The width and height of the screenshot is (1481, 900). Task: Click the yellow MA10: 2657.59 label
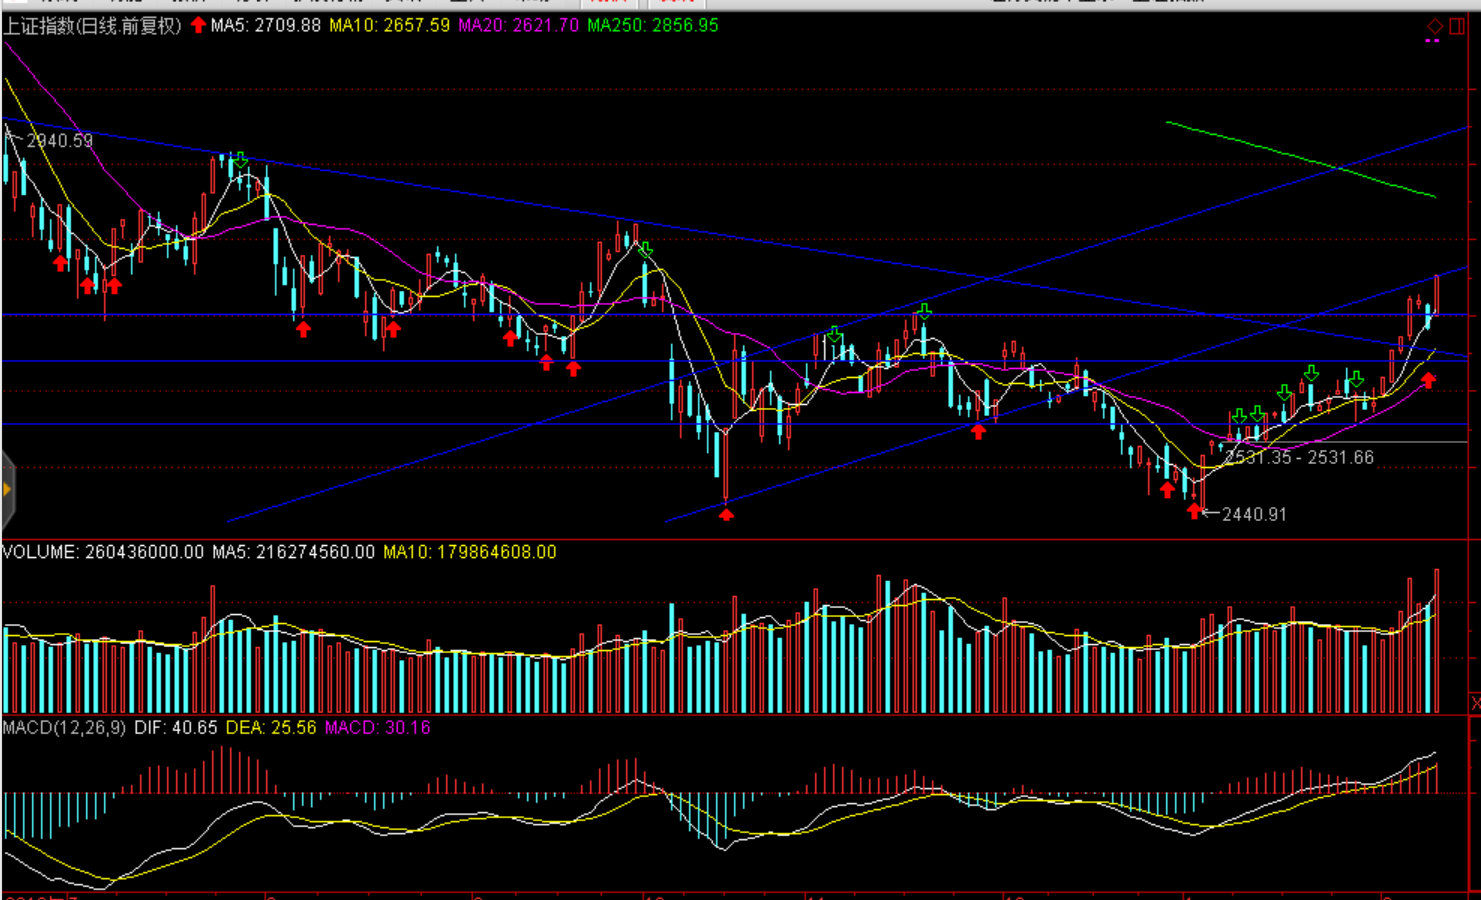(390, 26)
